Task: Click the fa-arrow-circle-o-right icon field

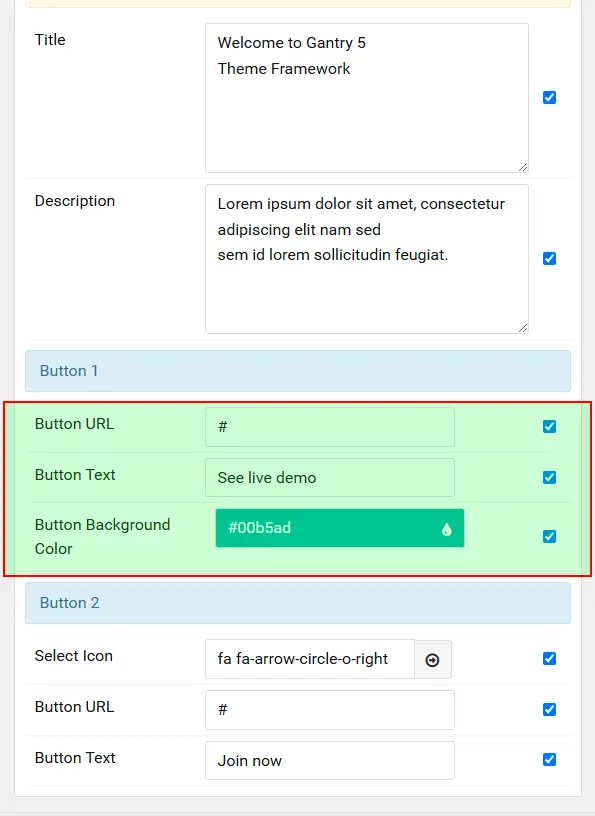Action: tap(310, 659)
